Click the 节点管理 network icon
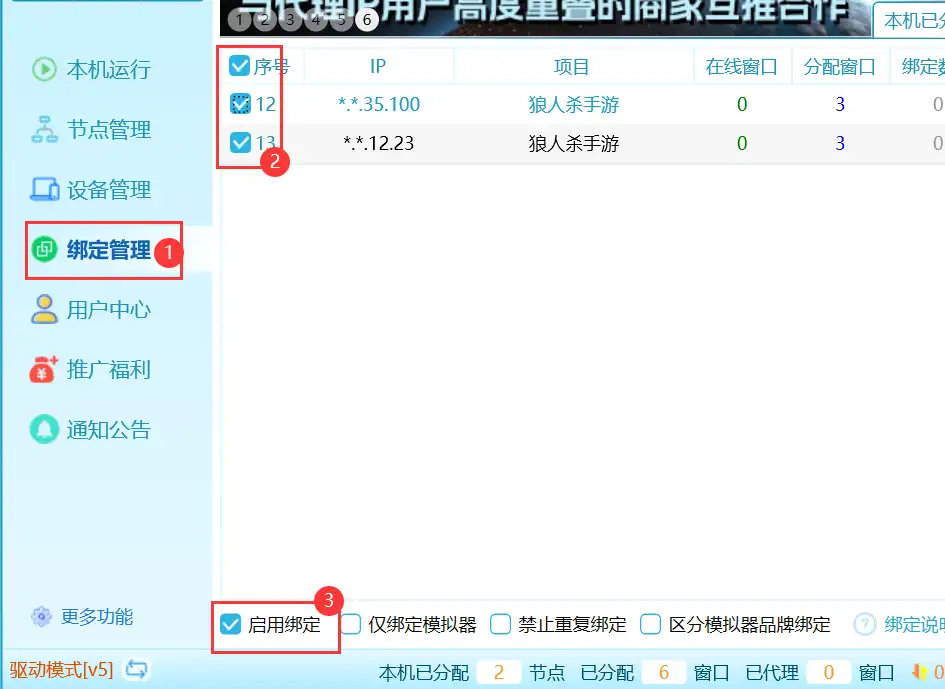 44,129
